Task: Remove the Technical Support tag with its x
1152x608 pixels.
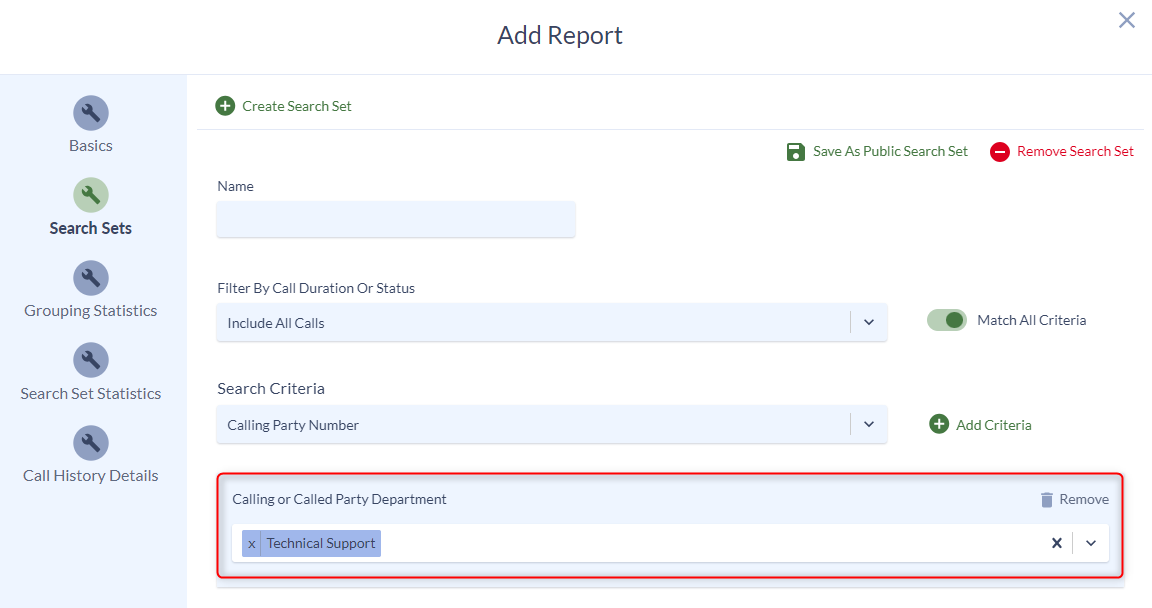Action: pyautogui.click(x=251, y=543)
